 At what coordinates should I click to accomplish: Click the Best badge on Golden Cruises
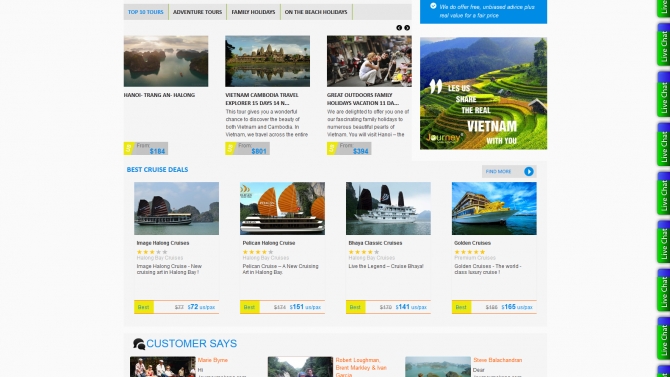pos(462,307)
